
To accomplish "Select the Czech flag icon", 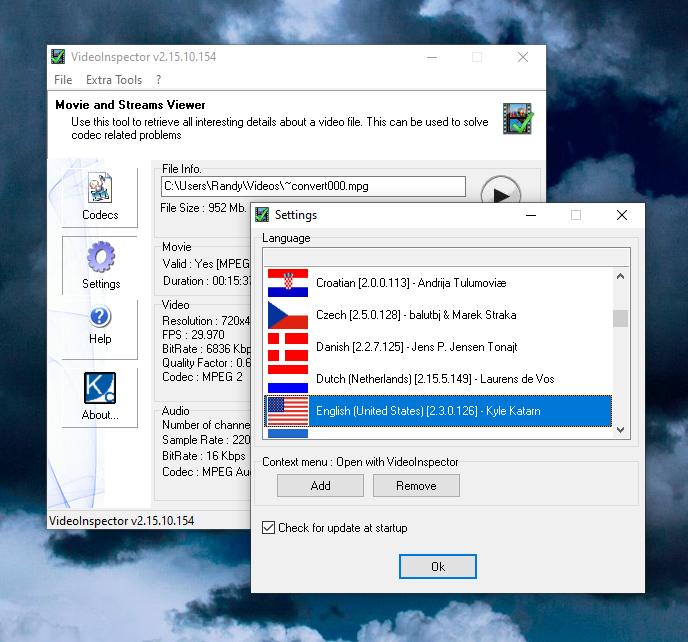I will [288, 315].
